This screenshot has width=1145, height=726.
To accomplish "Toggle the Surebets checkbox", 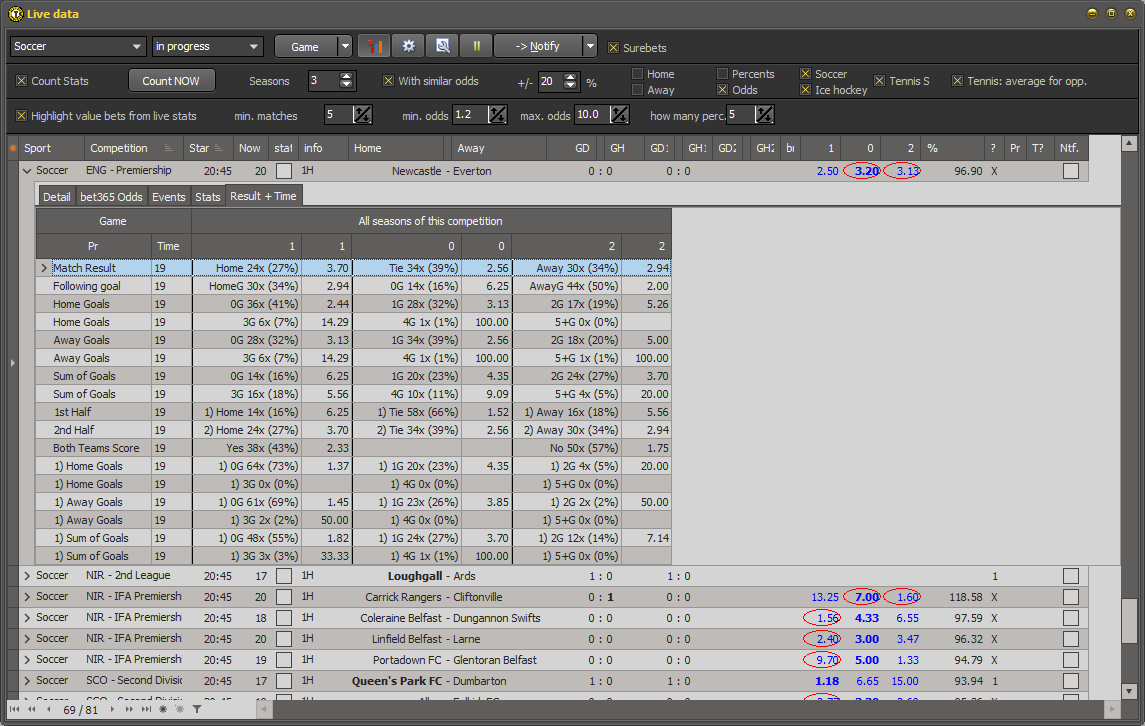I will tap(615, 46).
